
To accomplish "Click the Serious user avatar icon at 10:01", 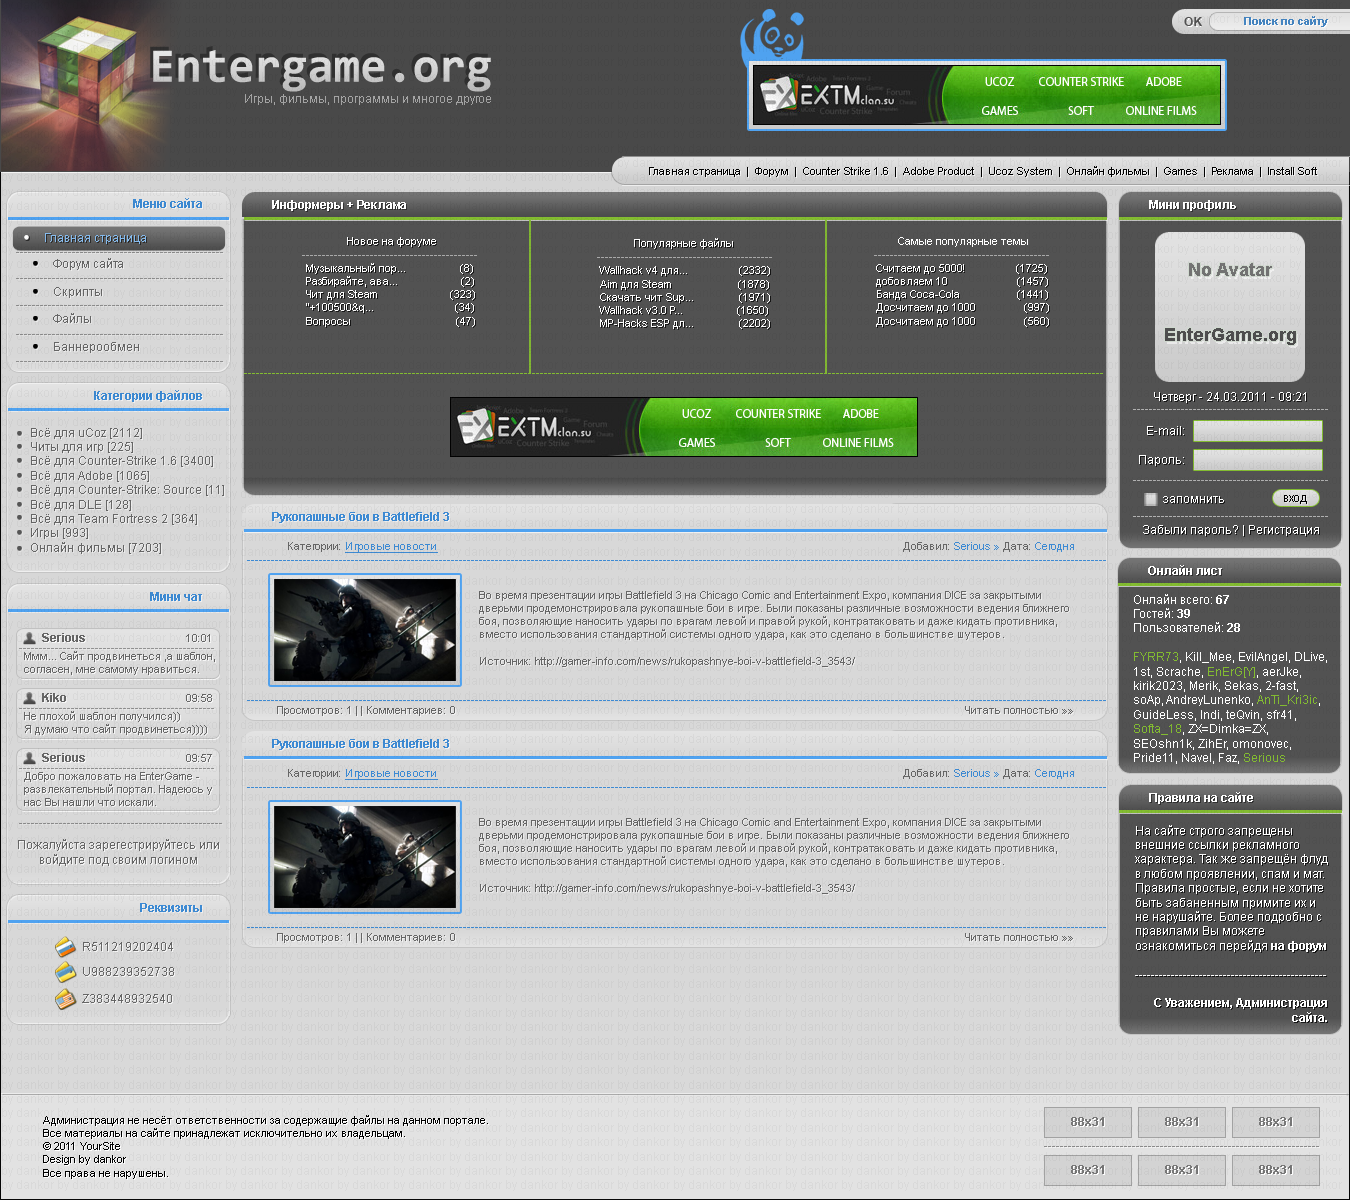I will [x=30, y=638].
